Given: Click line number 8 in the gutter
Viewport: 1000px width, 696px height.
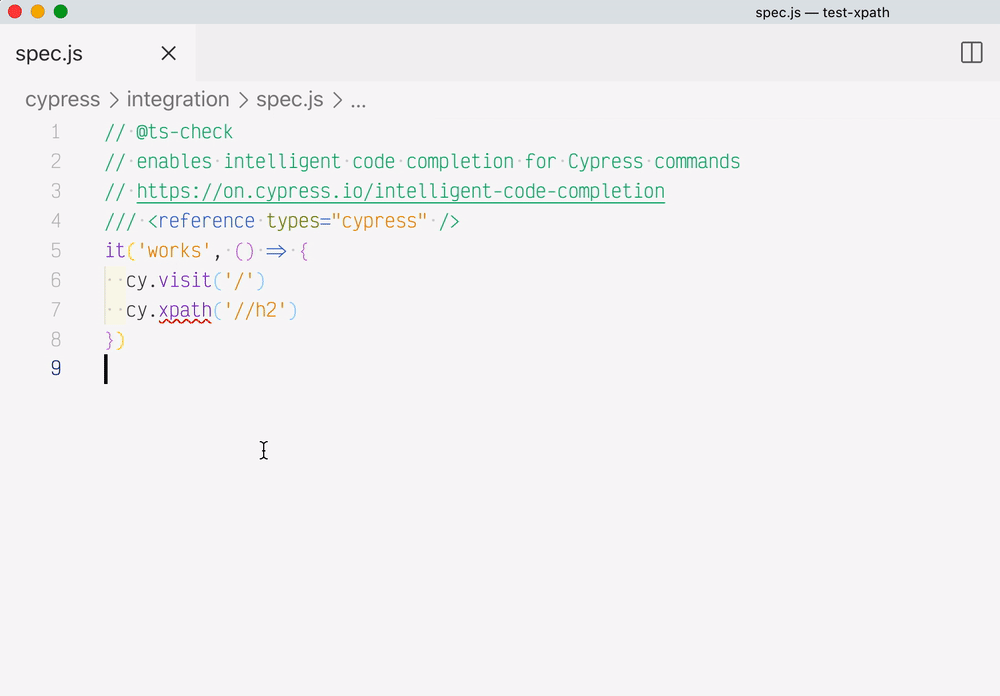Looking at the screenshot, I should [56, 340].
